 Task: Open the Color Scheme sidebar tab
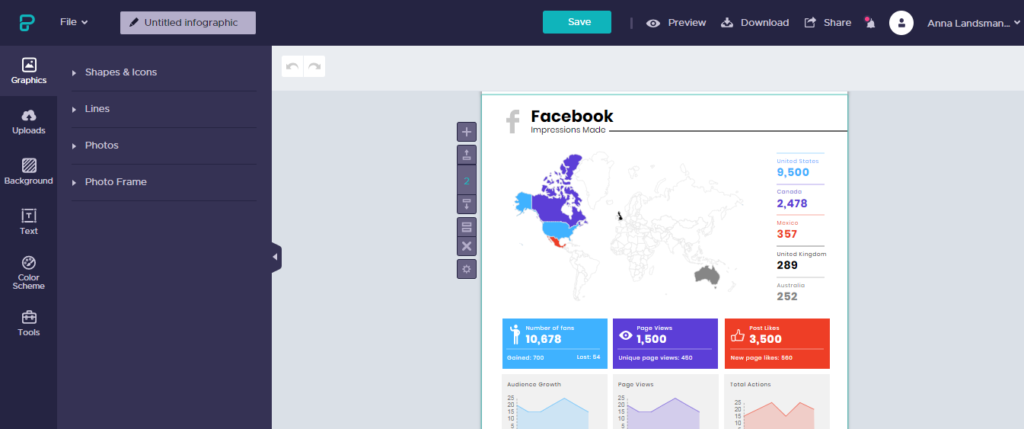click(29, 273)
